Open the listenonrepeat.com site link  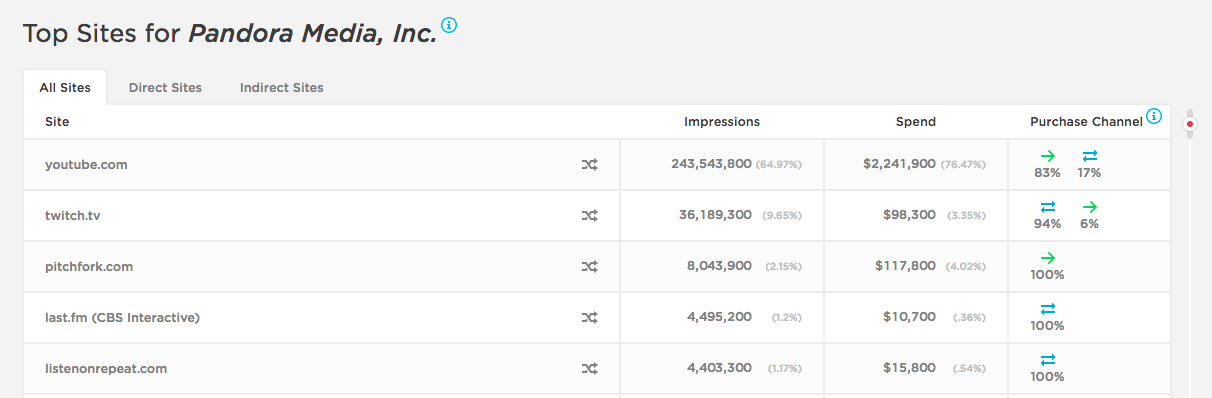(106, 369)
